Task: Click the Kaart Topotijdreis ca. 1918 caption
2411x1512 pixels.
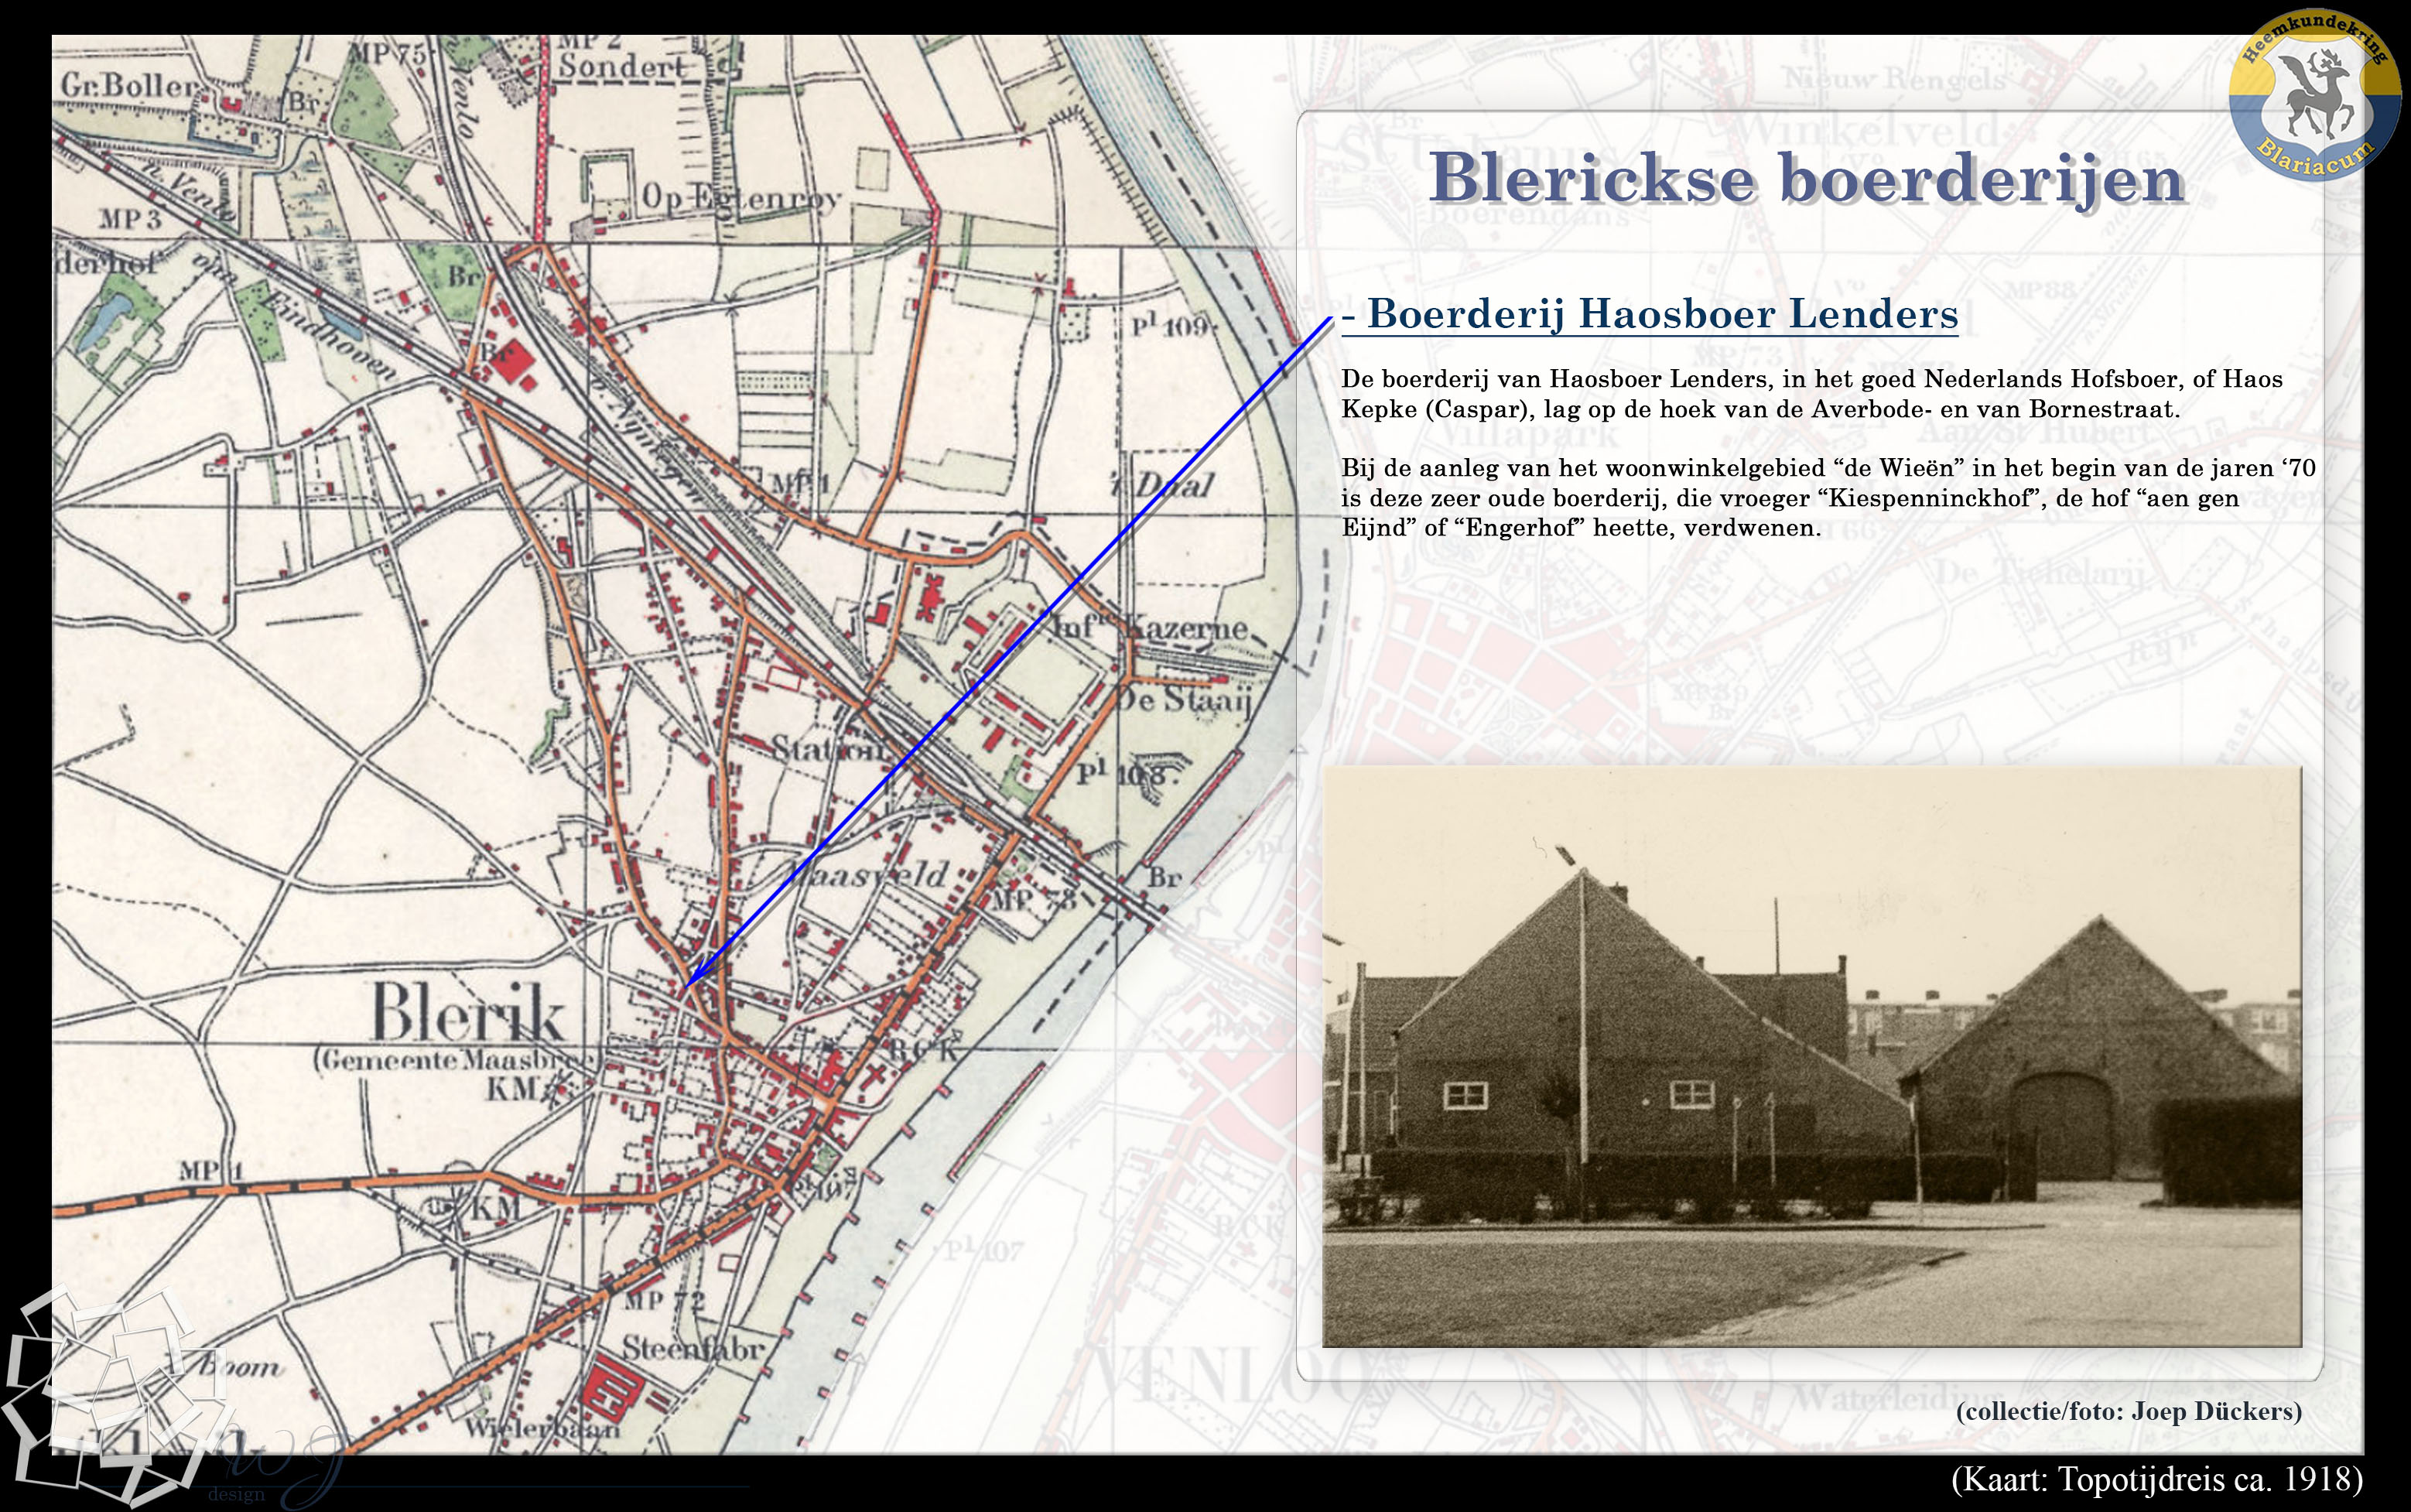Action: tap(2156, 1479)
